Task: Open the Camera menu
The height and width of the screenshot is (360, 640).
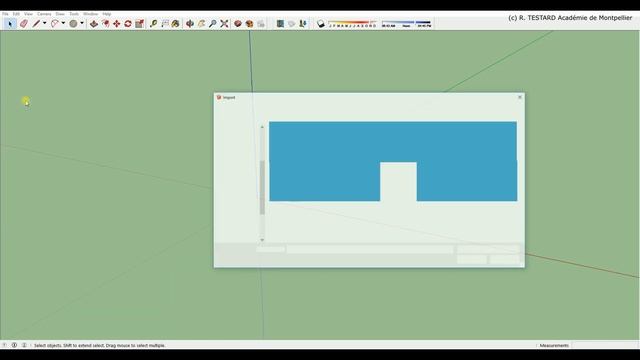Action: click(x=44, y=14)
